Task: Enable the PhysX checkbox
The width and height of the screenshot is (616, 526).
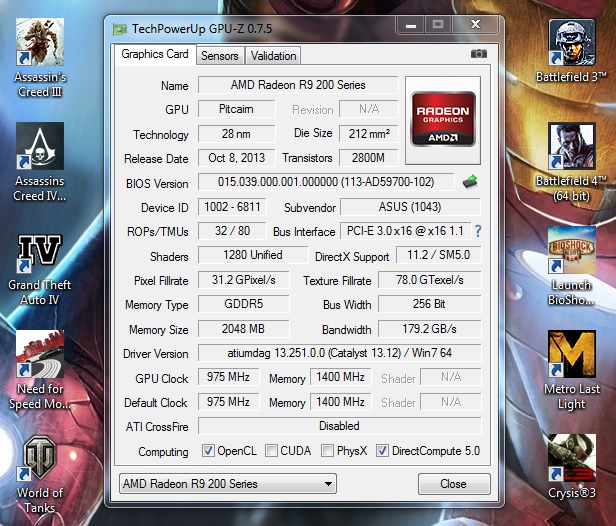Action: 327,451
